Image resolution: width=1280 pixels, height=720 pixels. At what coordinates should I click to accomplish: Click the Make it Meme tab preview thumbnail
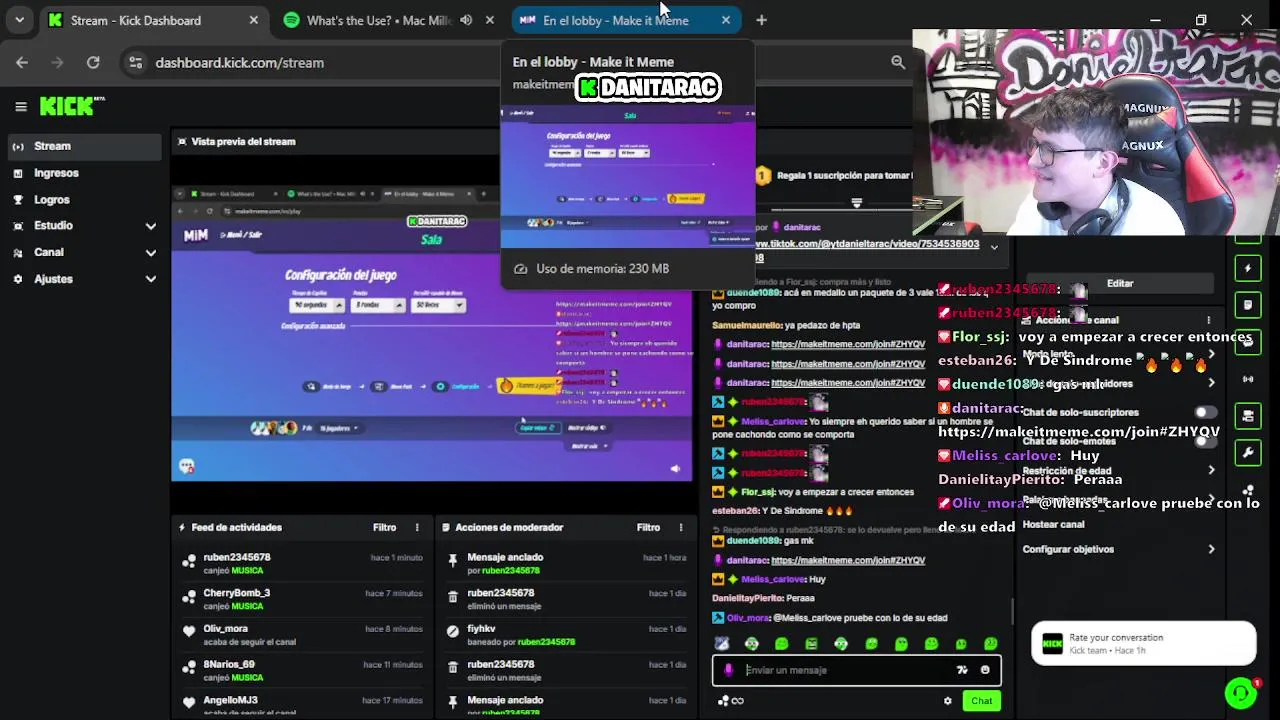(628, 176)
